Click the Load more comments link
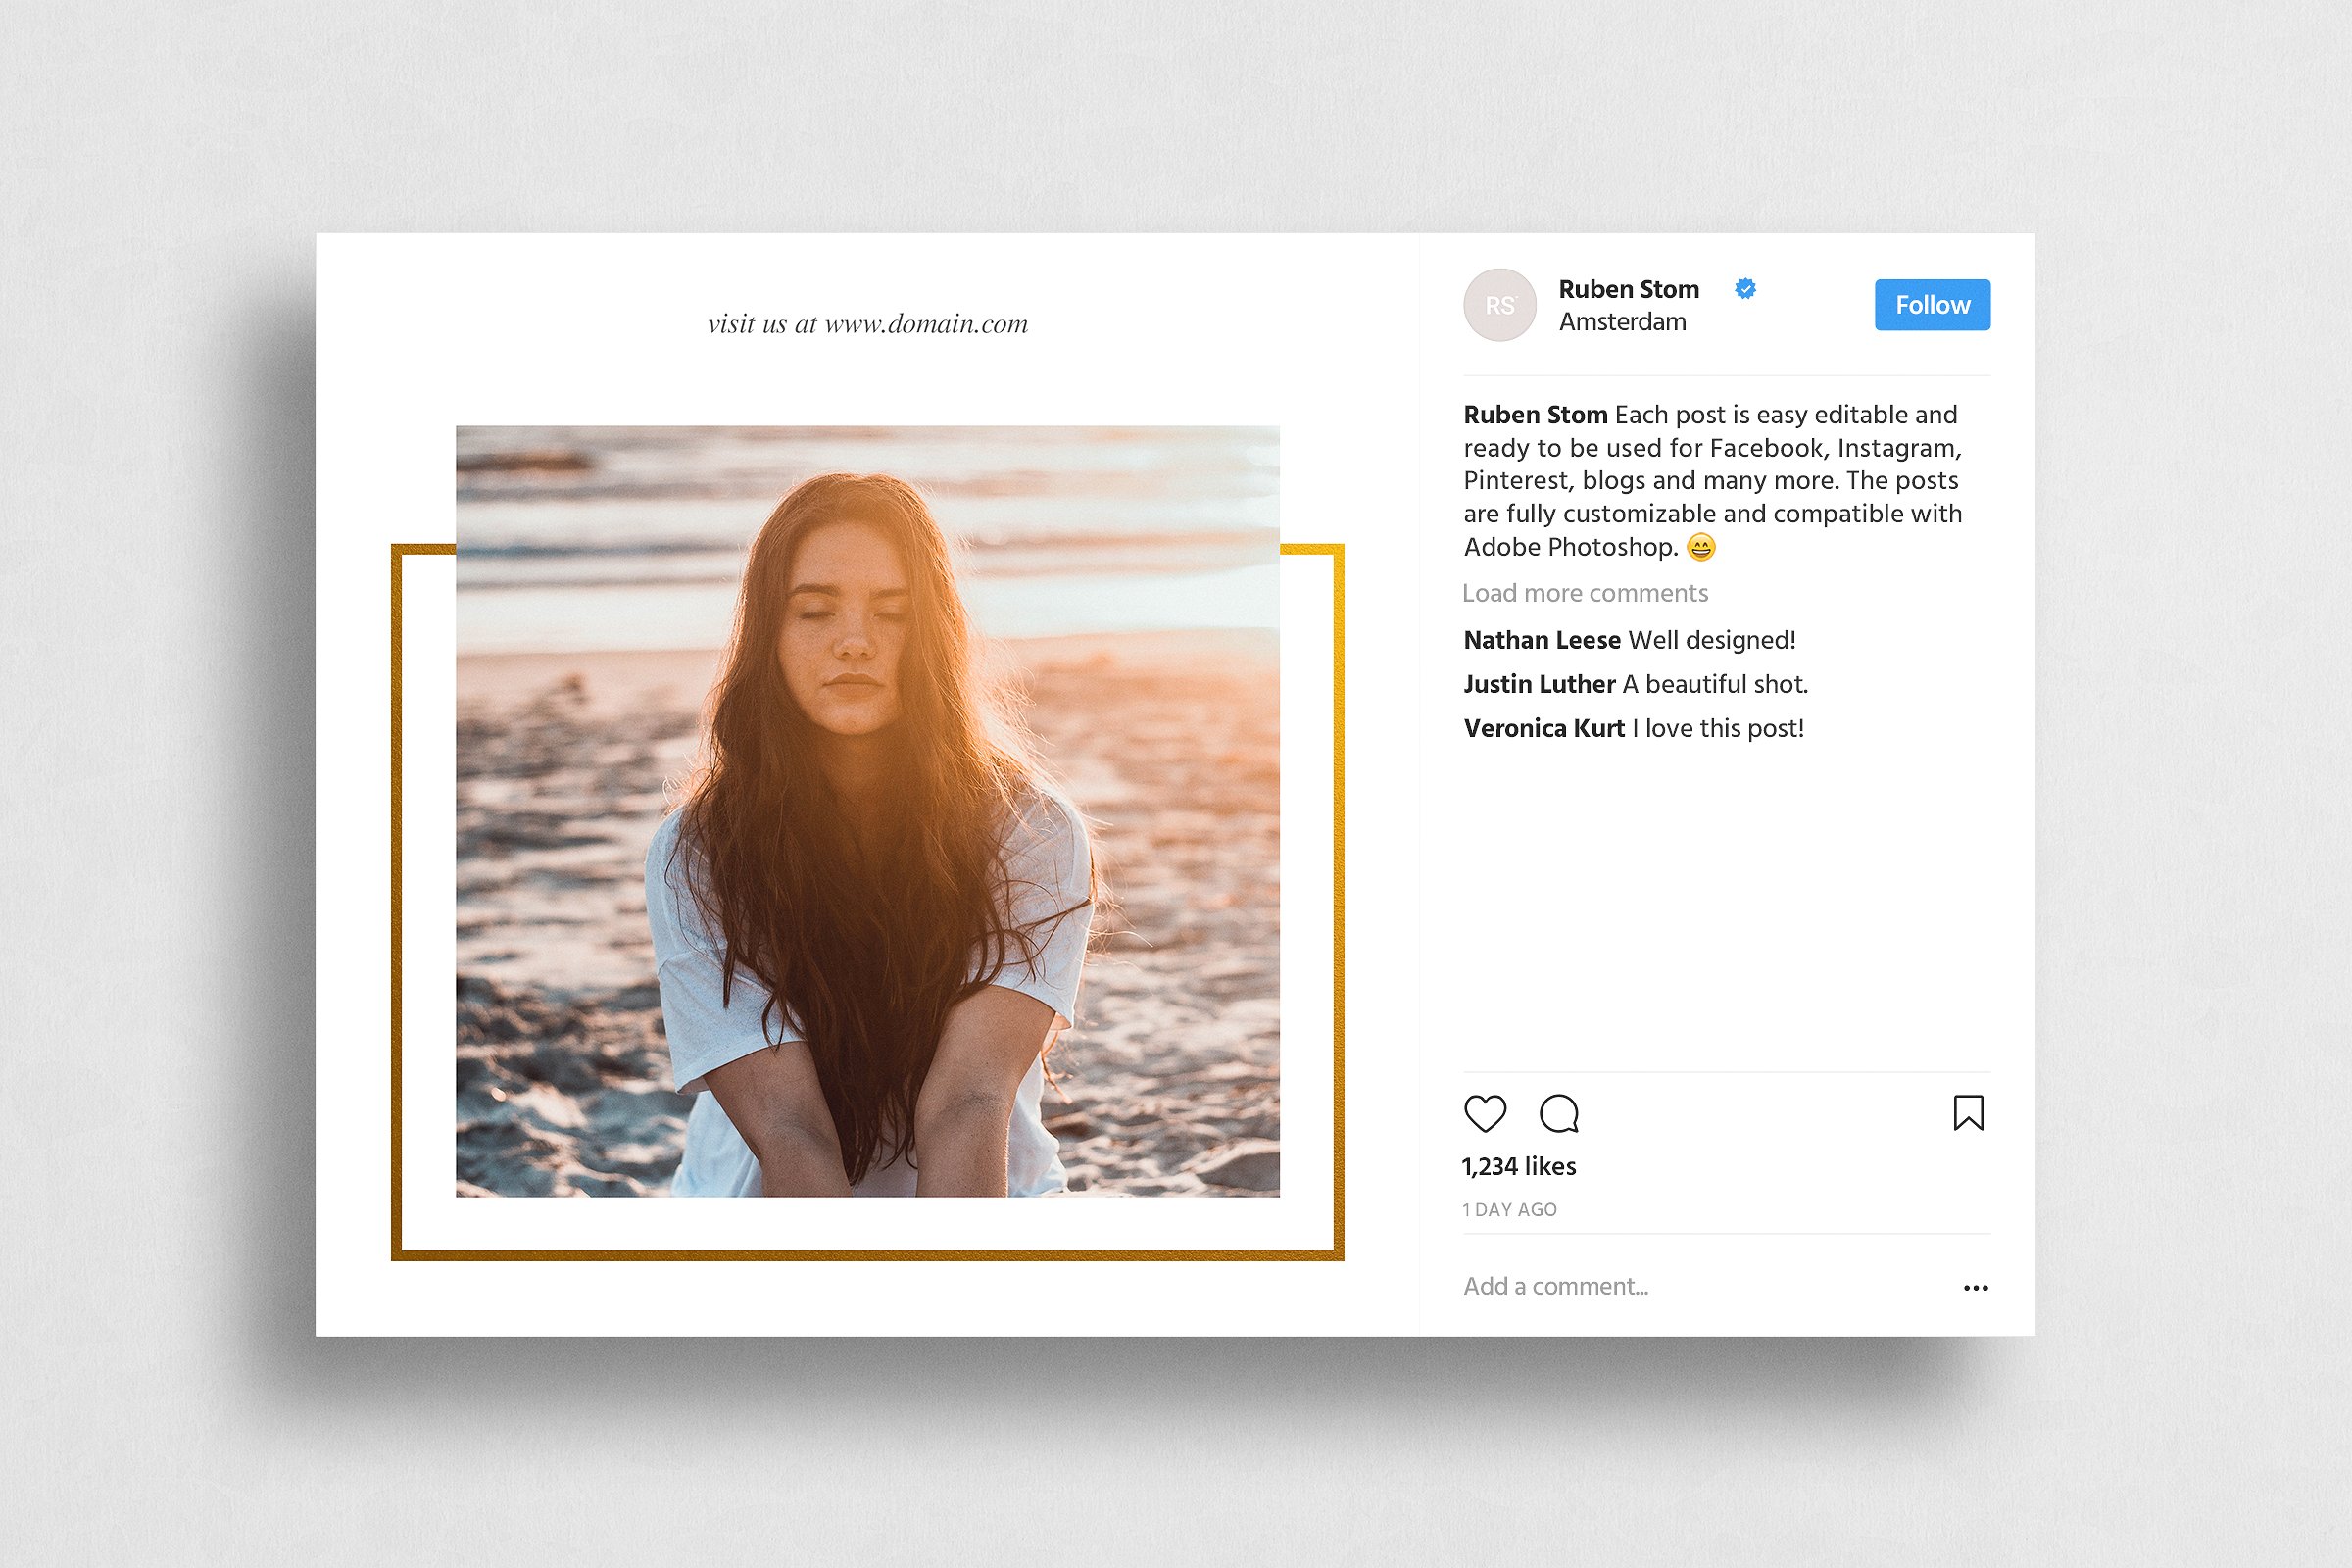 pos(1585,592)
